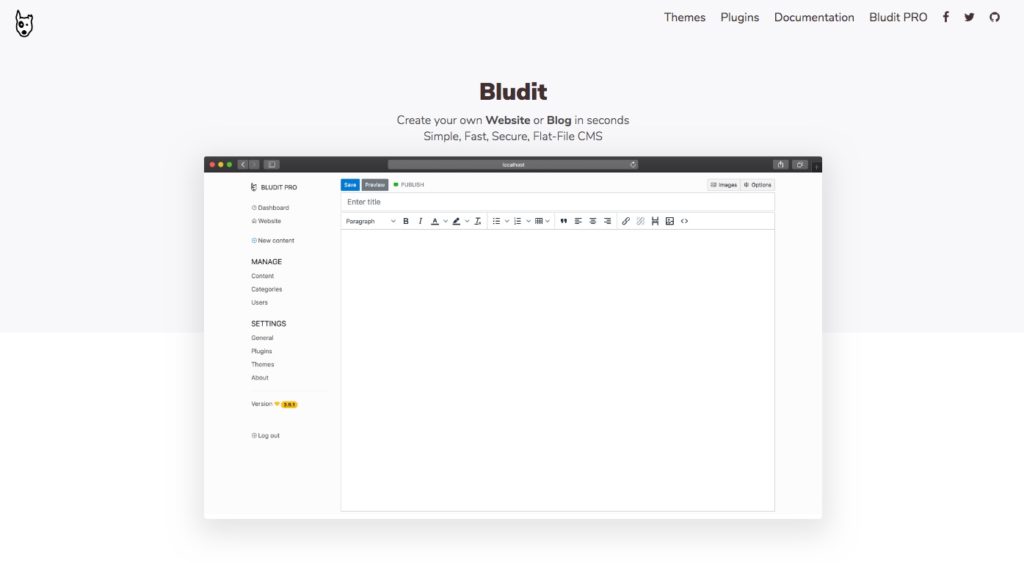Click the clear formatting icon

click(x=477, y=221)
